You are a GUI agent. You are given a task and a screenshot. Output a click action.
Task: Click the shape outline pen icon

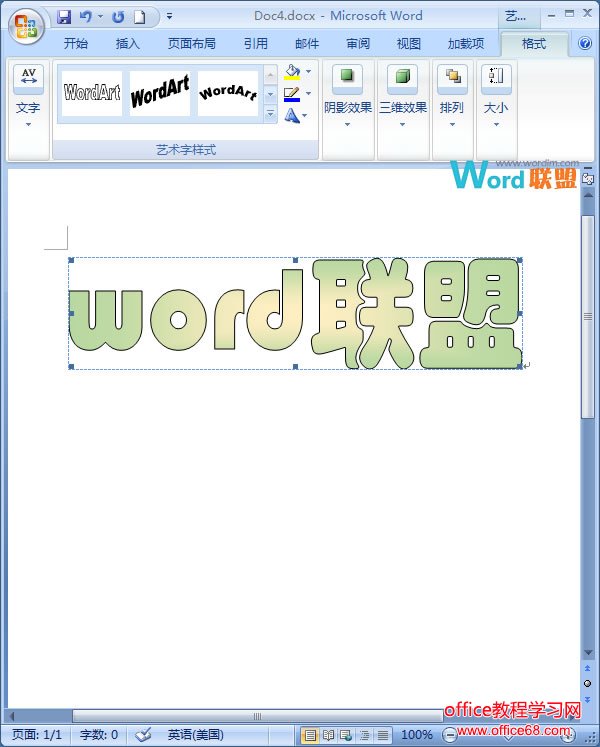click(292, 94)
